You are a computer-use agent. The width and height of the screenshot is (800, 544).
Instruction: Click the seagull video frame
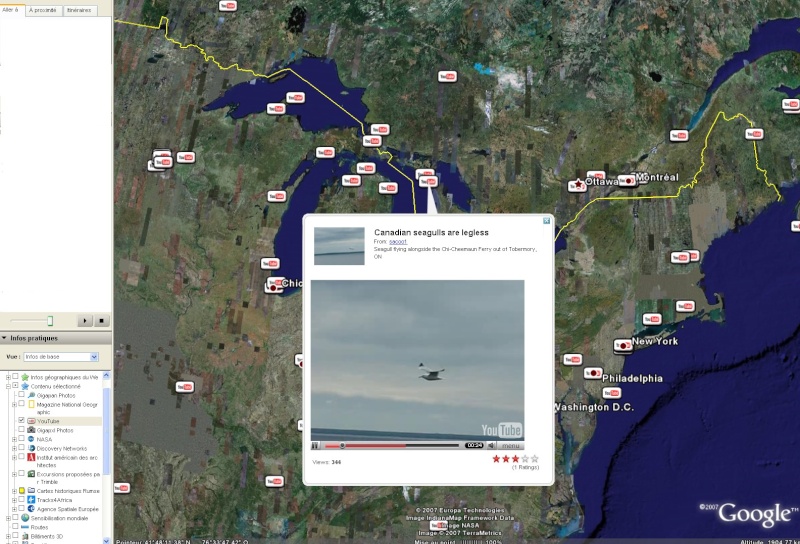tap(417, 360)
